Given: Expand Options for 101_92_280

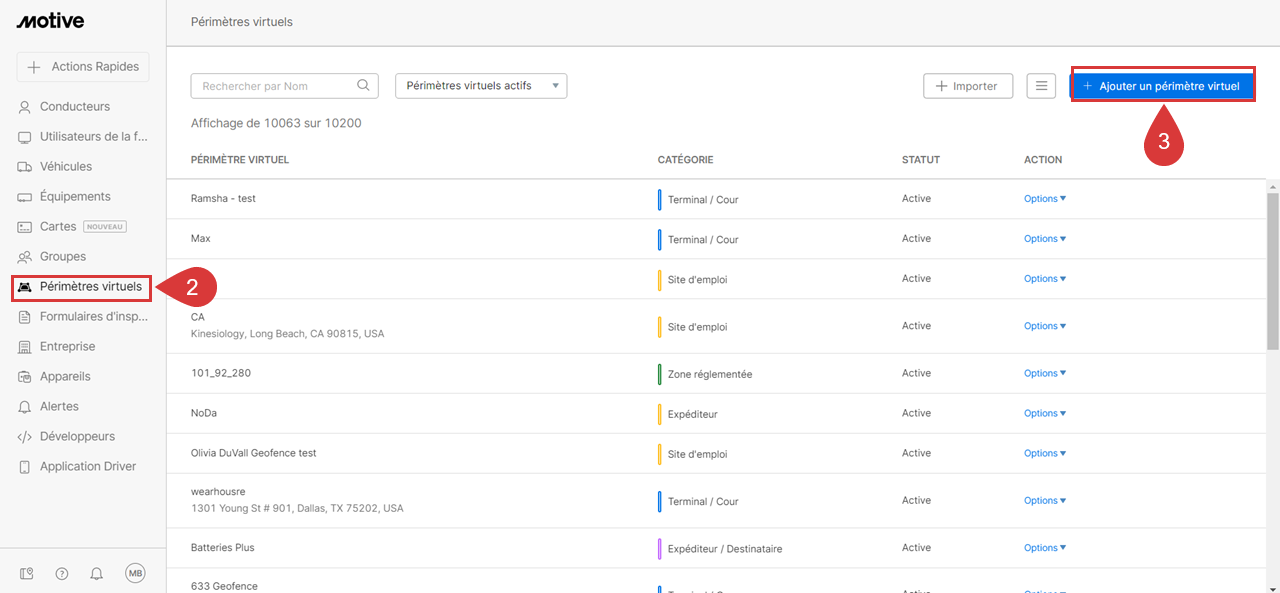Looking at the screenshot, I should [x=1044, y=373].
